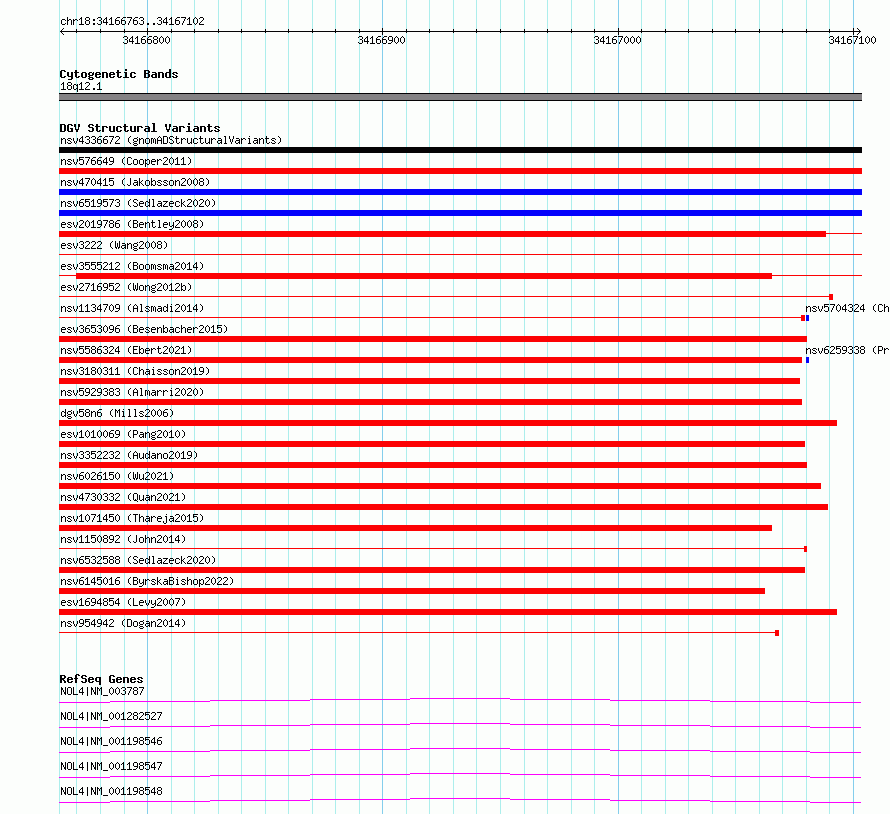This screenshot has width=890, height=814.
Task: Select nsv5929383 (Almarri2020) label
Action: [x=132, y=392]
